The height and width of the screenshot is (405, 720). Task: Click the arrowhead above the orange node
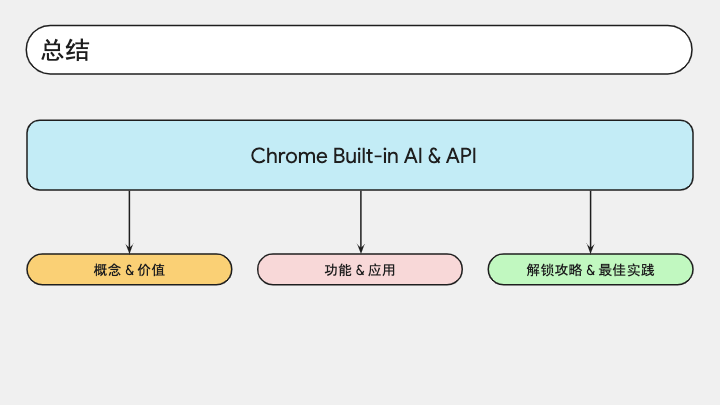tap(129, 248)
